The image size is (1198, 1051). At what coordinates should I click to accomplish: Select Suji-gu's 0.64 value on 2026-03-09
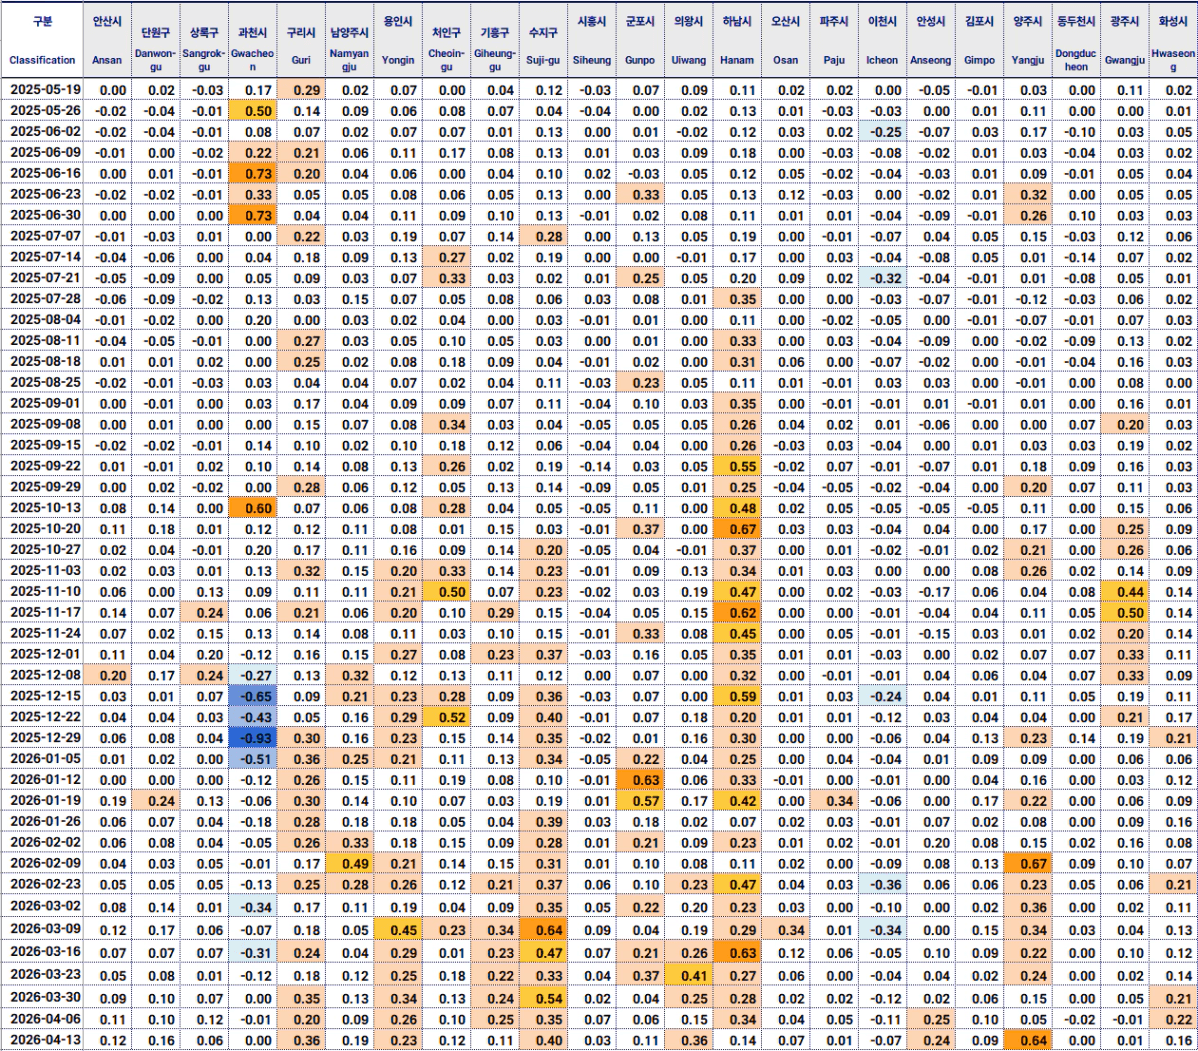[x=543, y=930]
